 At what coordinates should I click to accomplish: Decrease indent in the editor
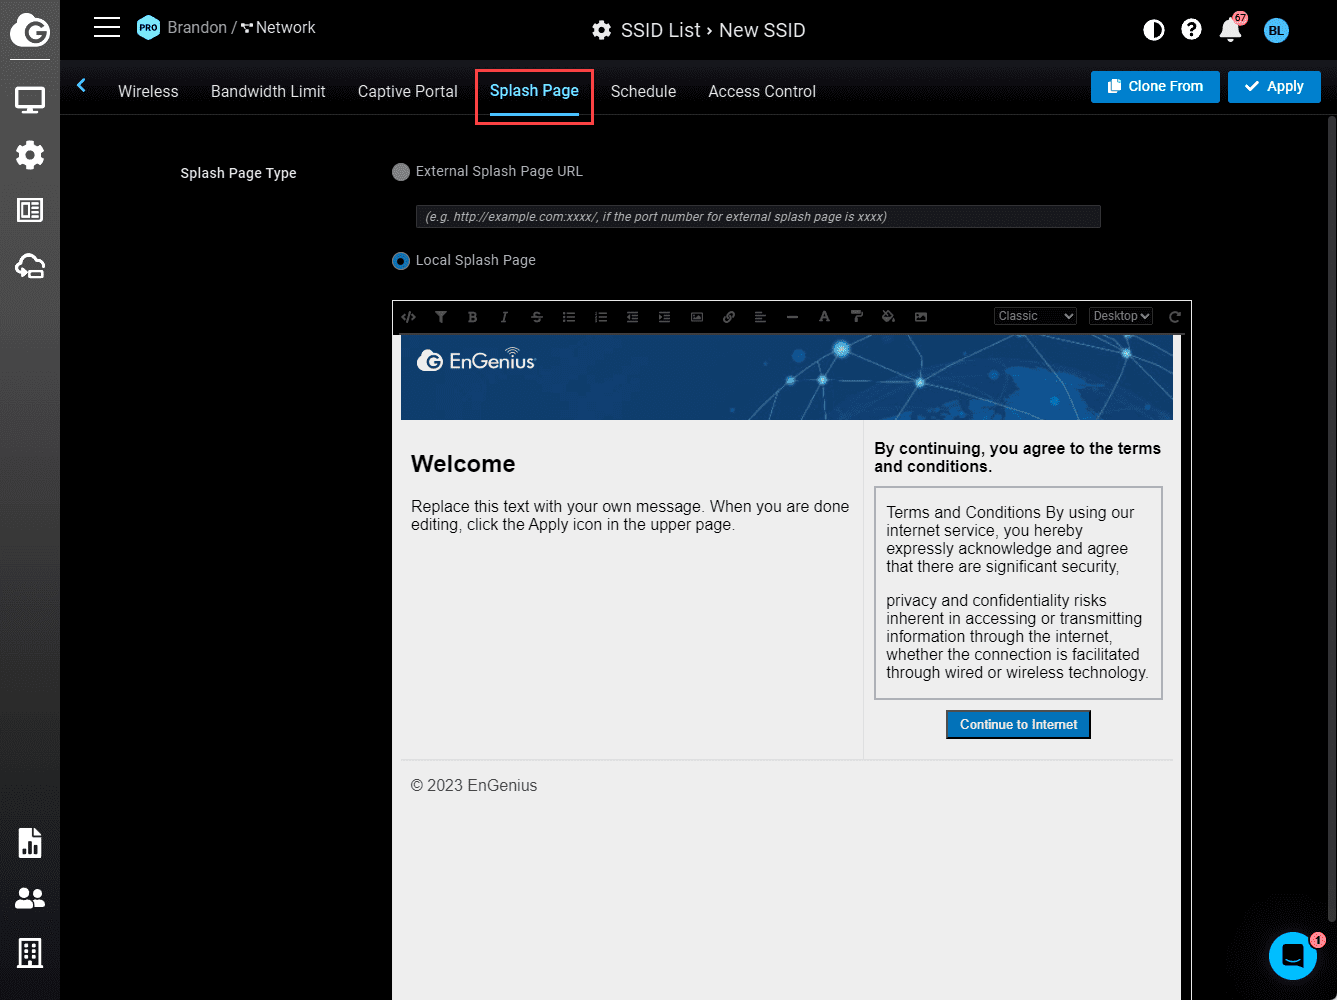point(633,317)
